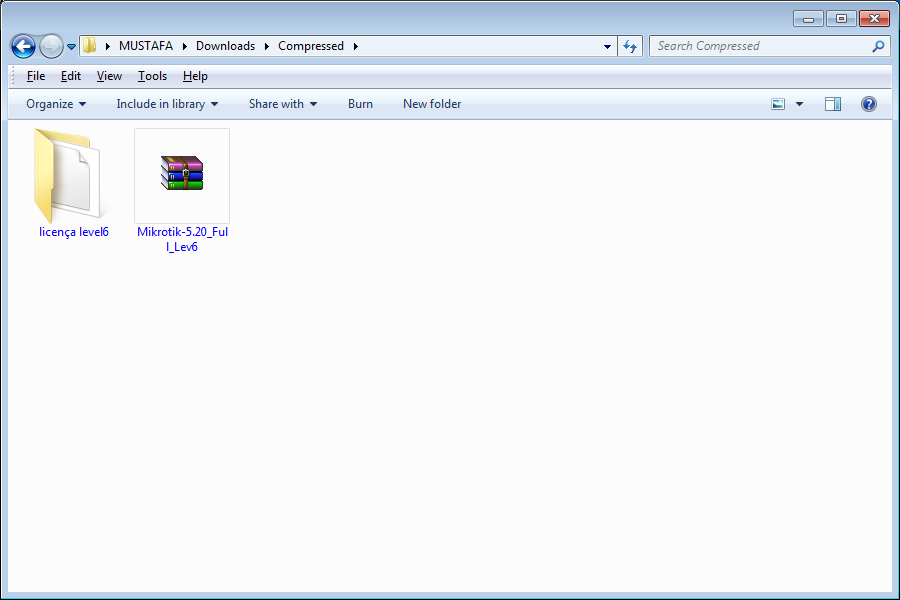Open the address bar history dropdown

(607, 47)
